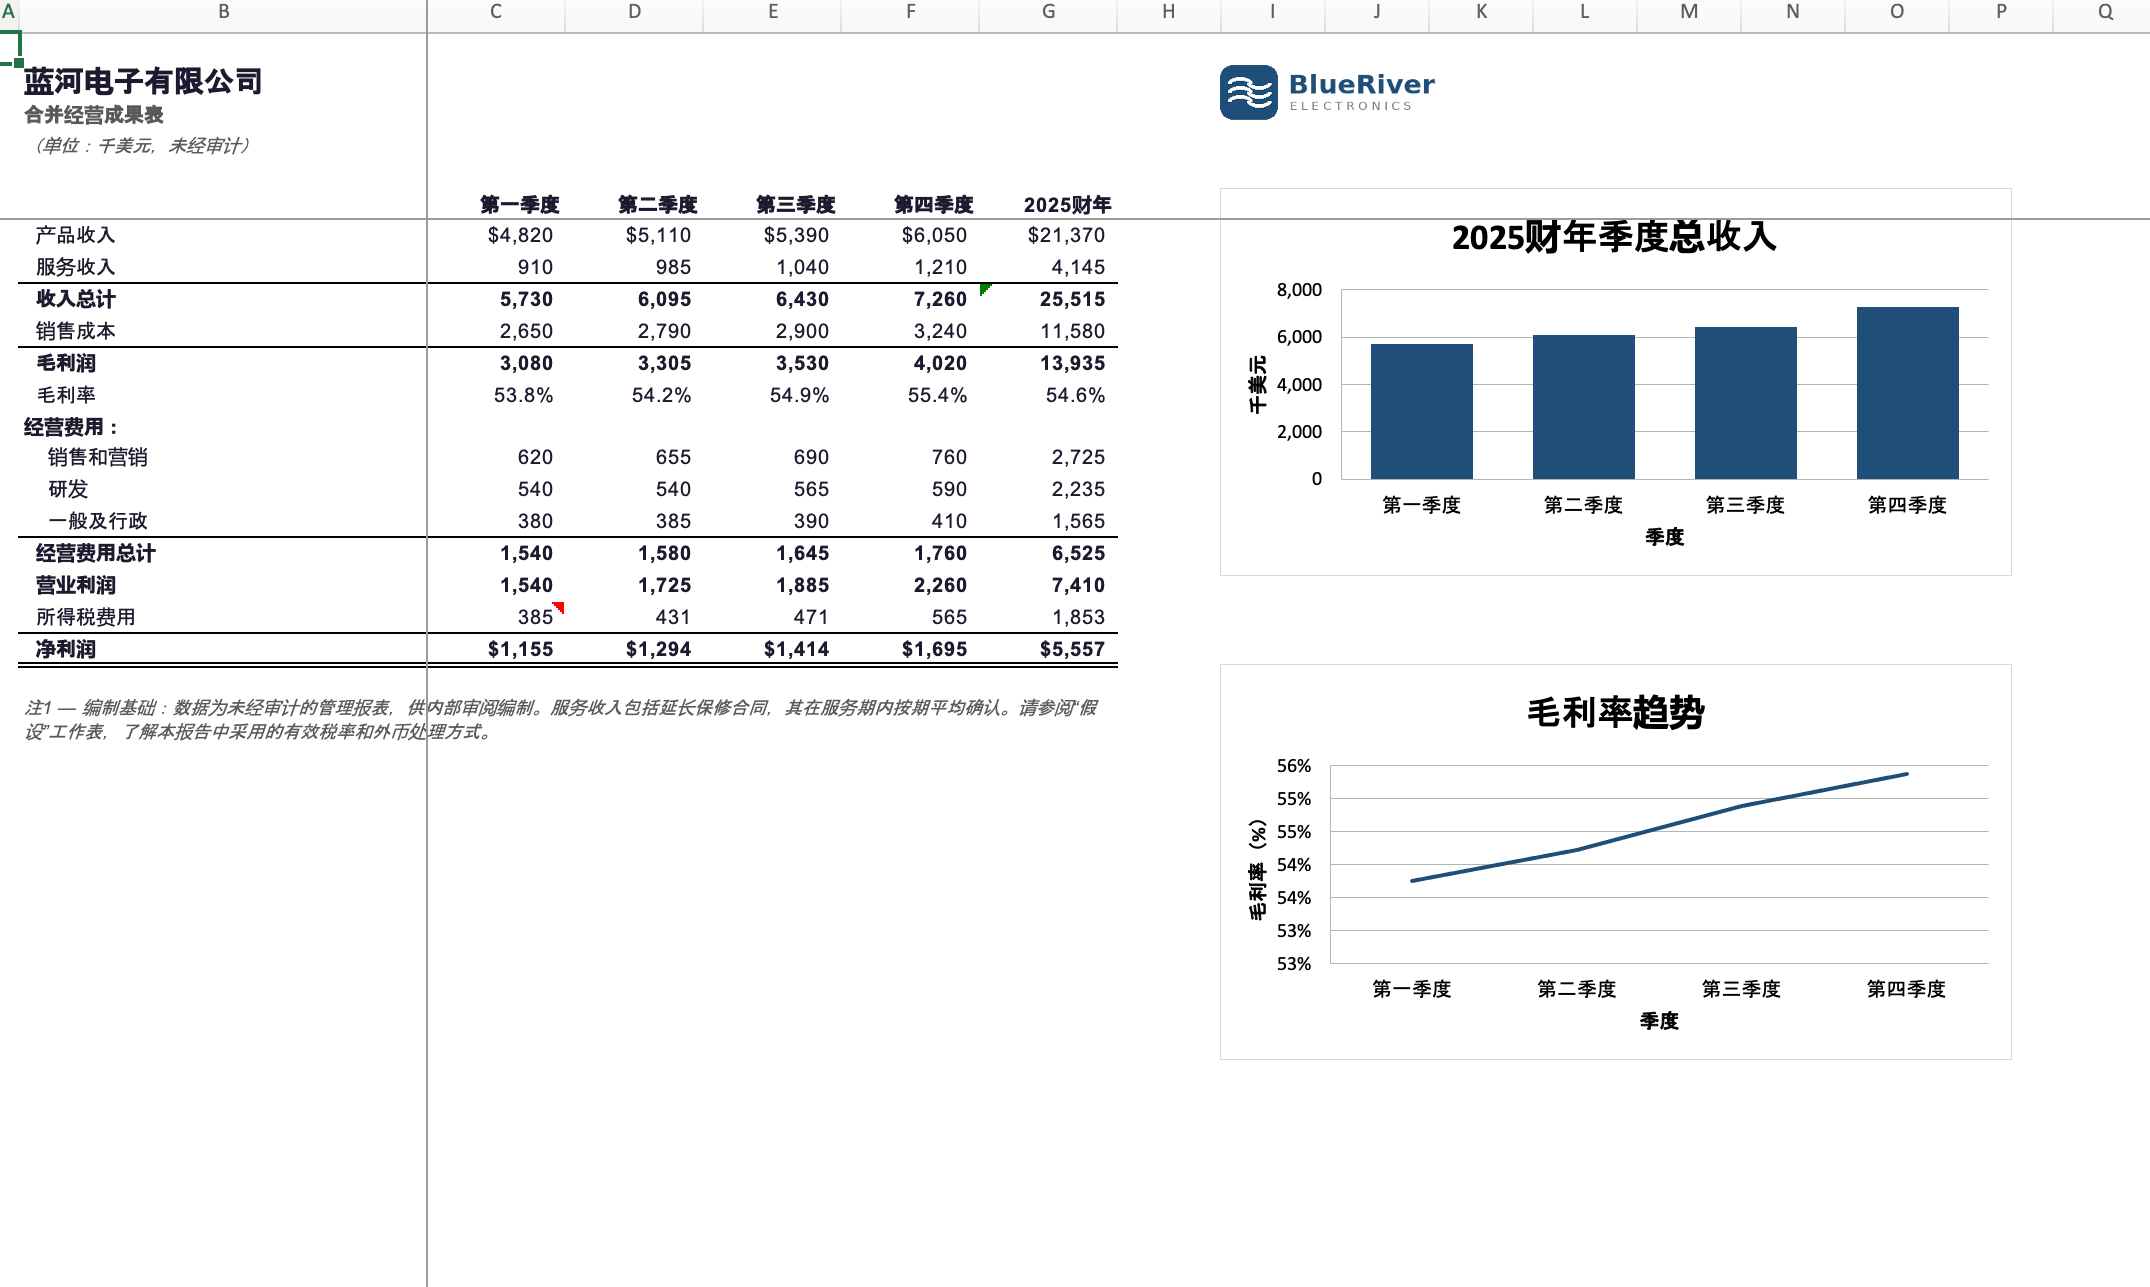2150x1287 pixels.
Task: Click the 所得税费用 row label
Action: click(85, 617)
